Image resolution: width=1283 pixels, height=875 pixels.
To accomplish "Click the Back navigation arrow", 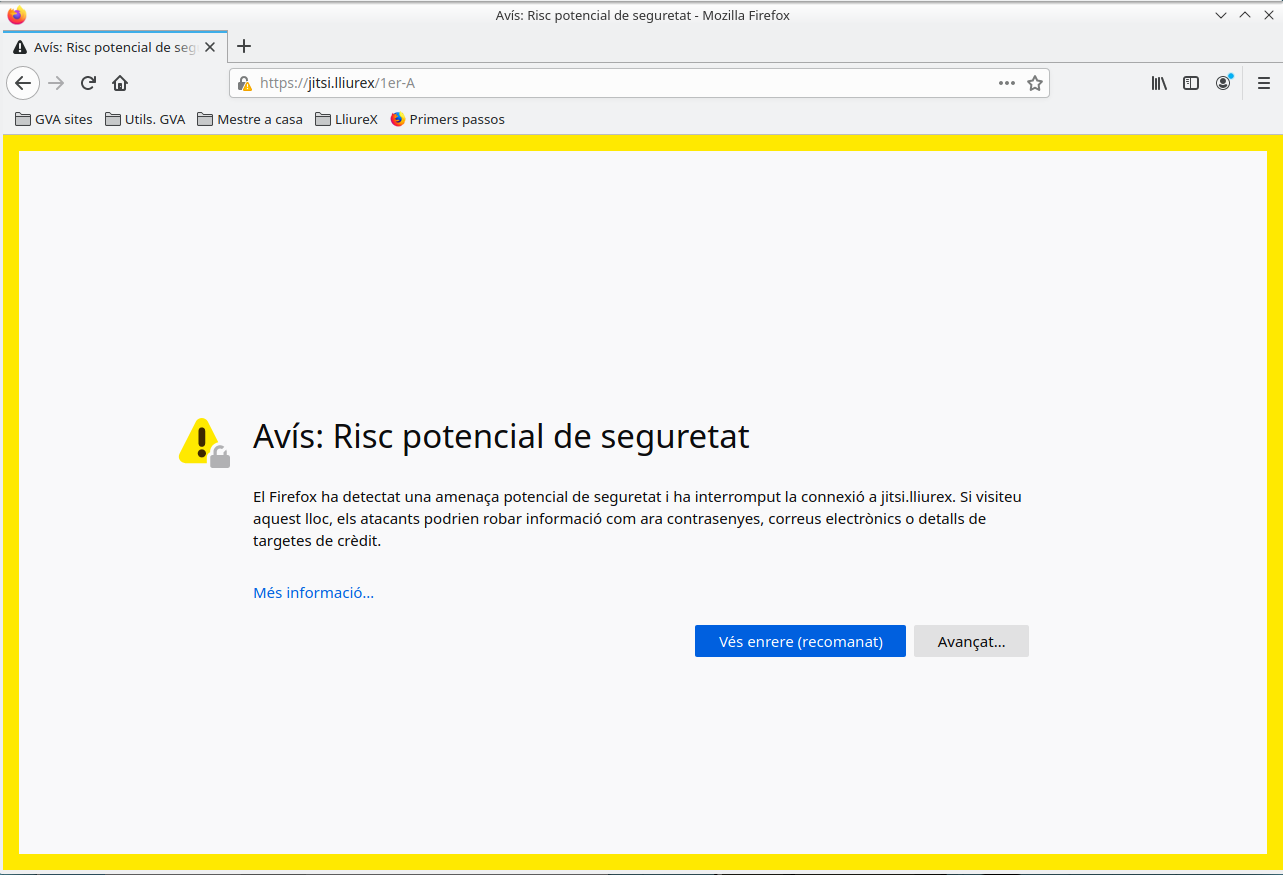I will point(23,83).
